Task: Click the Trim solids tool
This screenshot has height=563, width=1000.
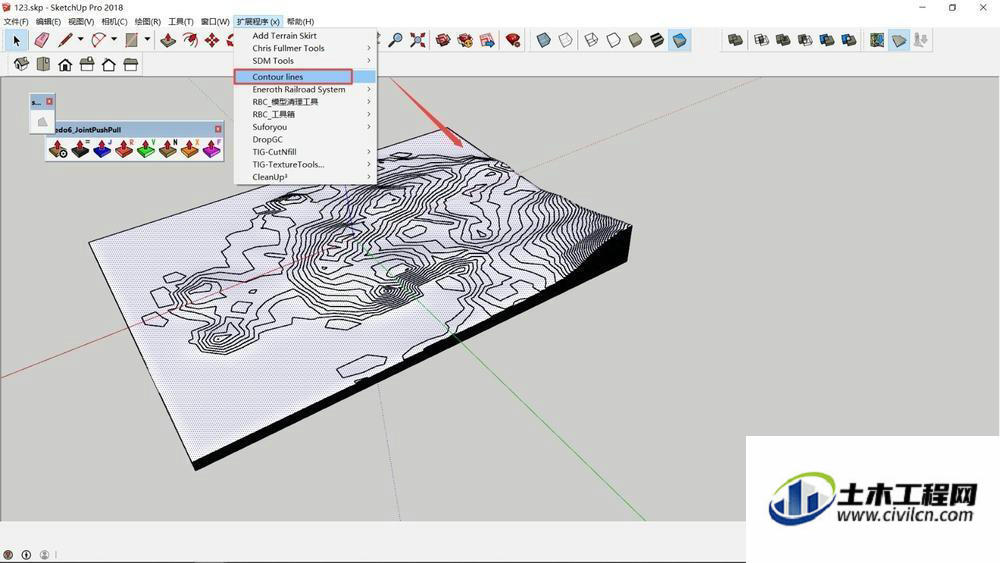Action: point(827,40)
